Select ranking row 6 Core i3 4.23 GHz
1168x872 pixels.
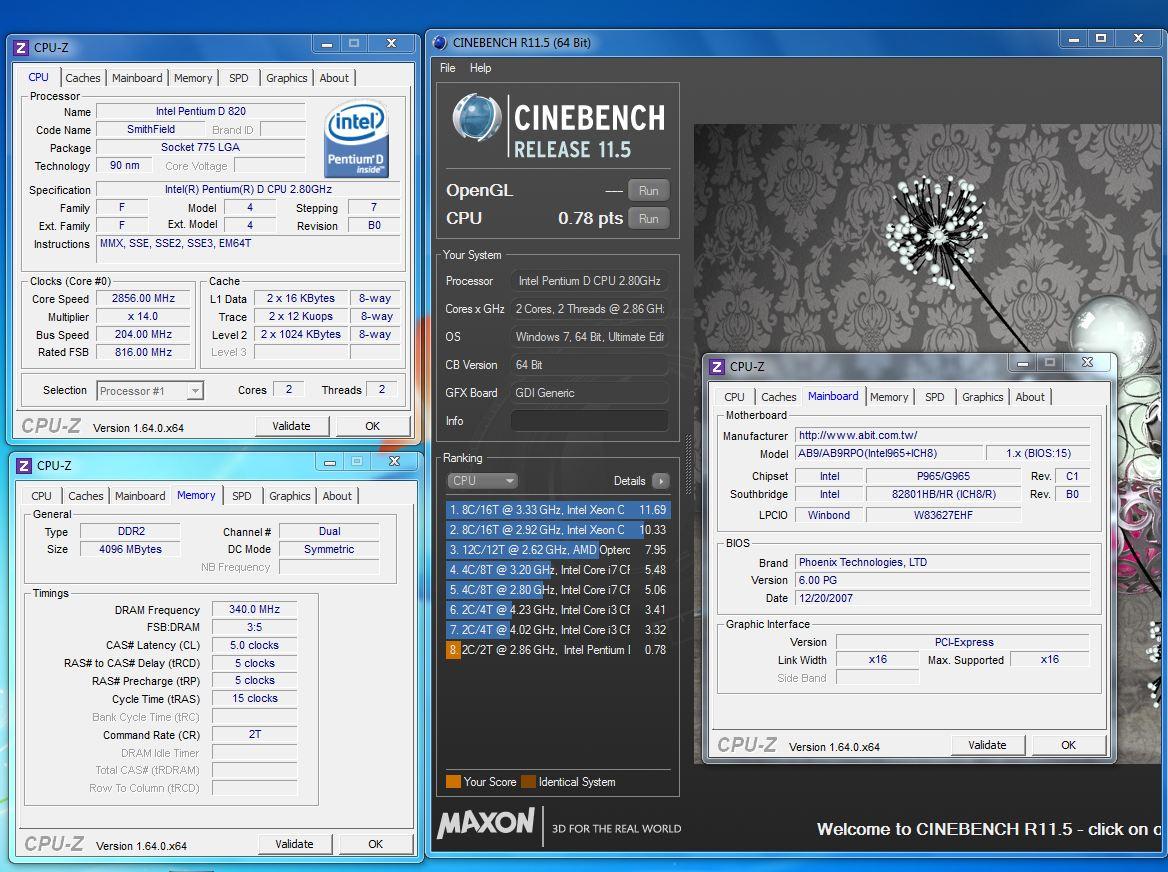[558, 610]
